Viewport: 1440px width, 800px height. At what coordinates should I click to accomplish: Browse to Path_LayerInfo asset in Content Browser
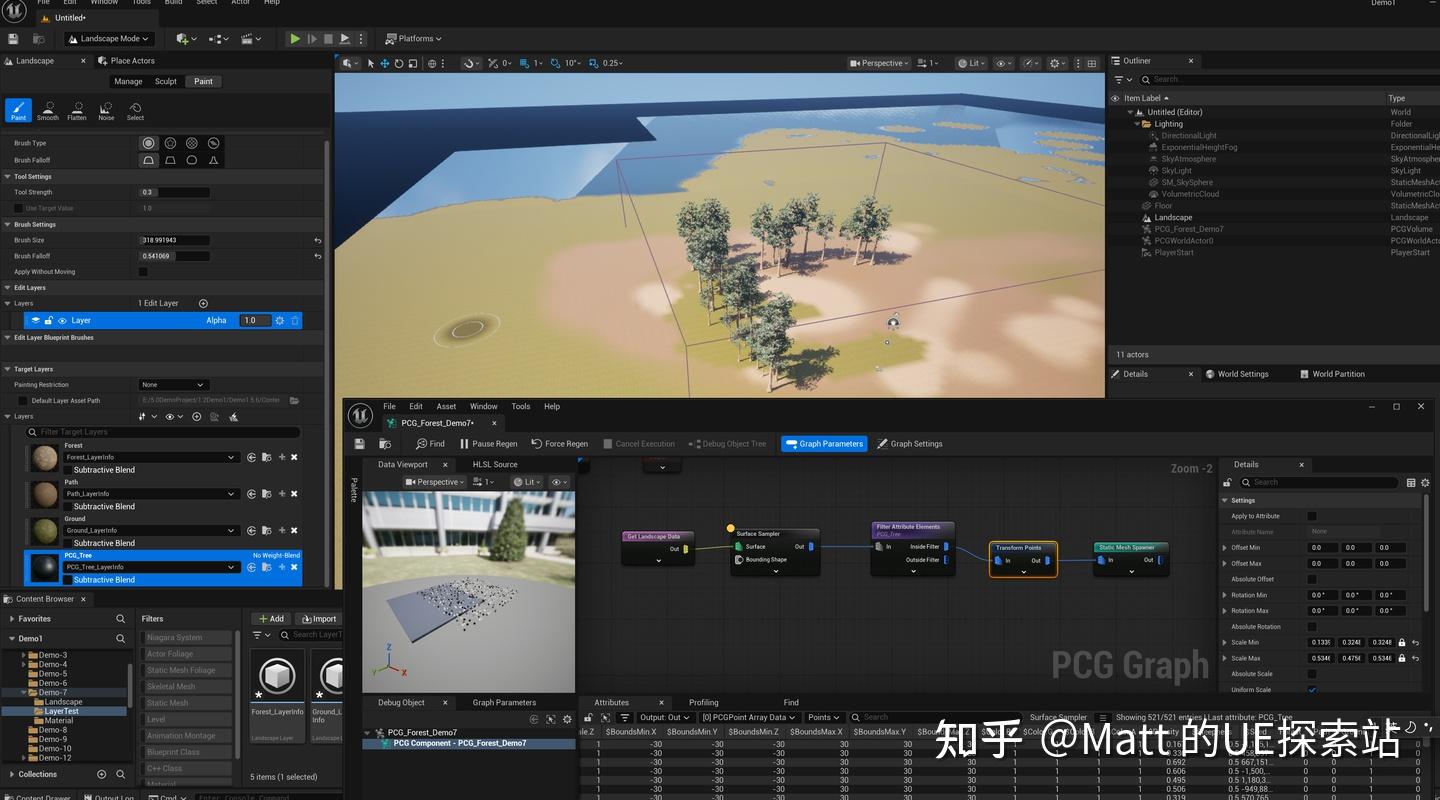pos(266,494)
